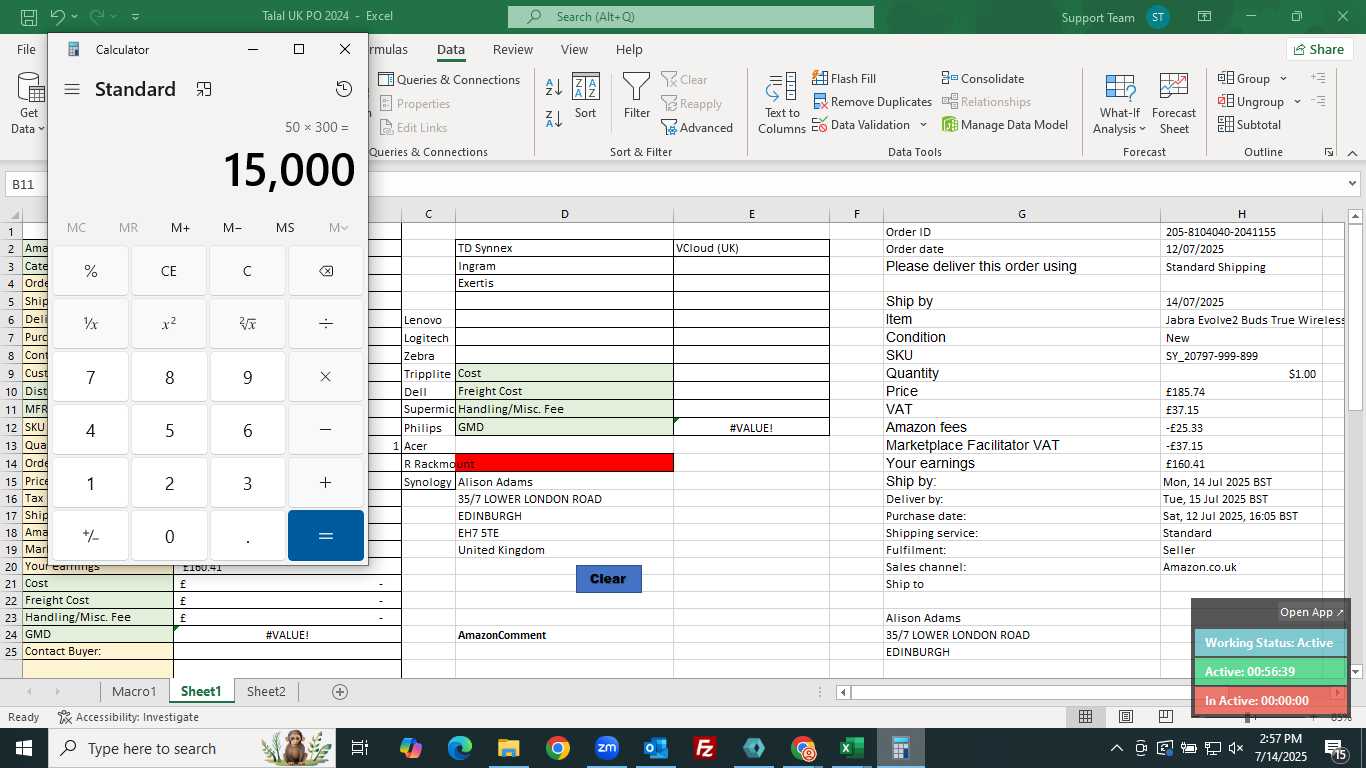Open the Sort dialog button
Screen dimensions: 1366x768
[x=585, y=97]
